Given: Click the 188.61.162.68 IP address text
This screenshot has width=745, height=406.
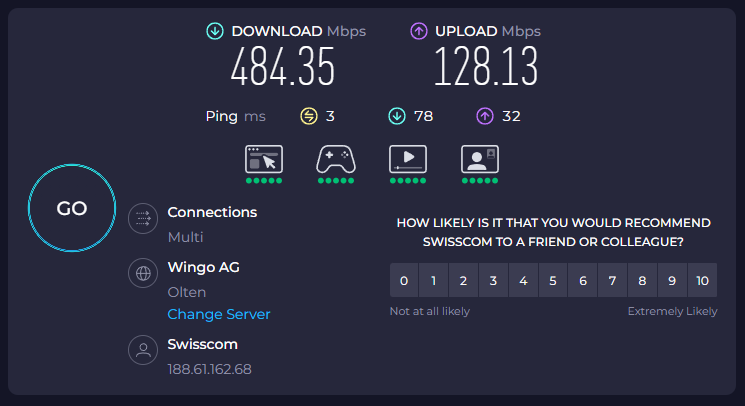Looking at the screenshot, I should click(209, 369).
